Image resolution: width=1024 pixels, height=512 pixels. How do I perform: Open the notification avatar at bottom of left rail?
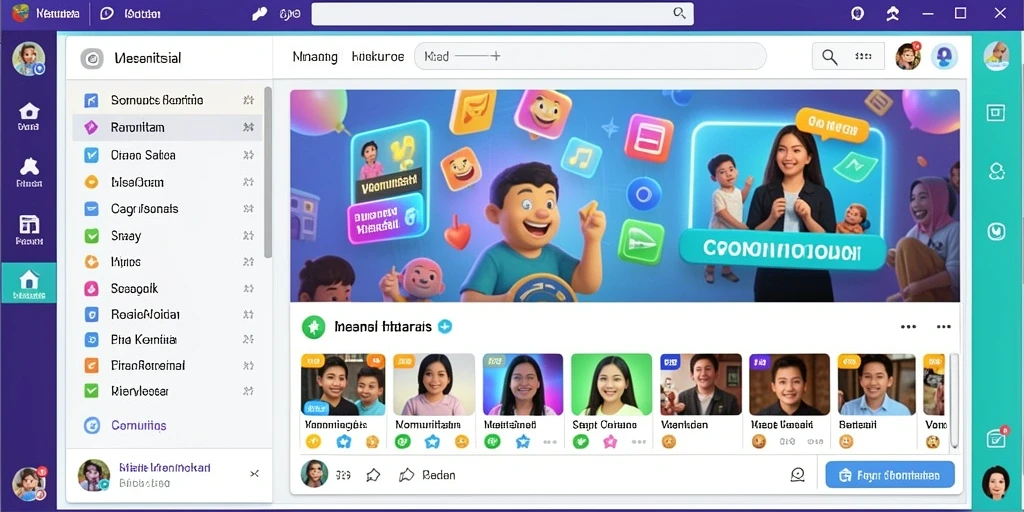(x=29, y=484)
